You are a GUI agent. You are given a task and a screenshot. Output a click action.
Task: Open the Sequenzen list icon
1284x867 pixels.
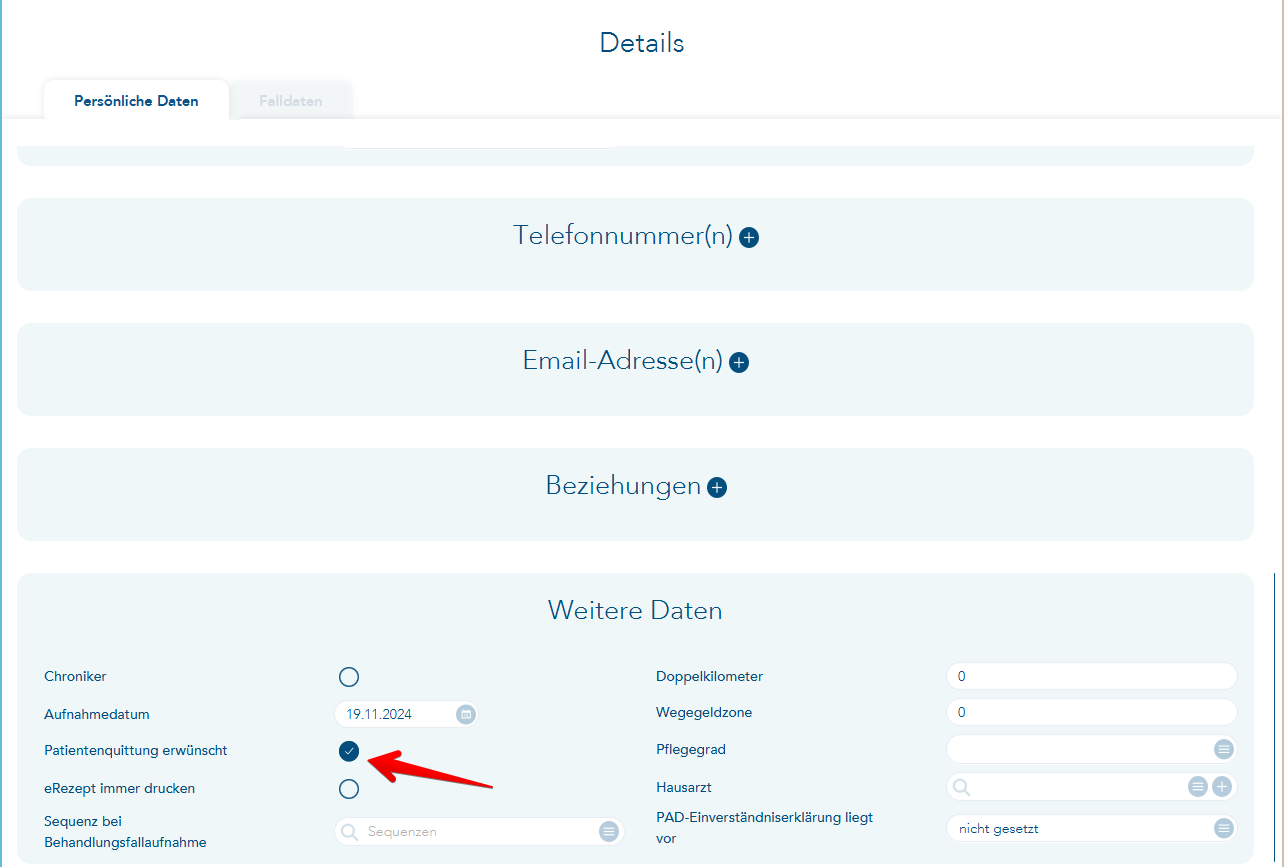tap(609, 831)
